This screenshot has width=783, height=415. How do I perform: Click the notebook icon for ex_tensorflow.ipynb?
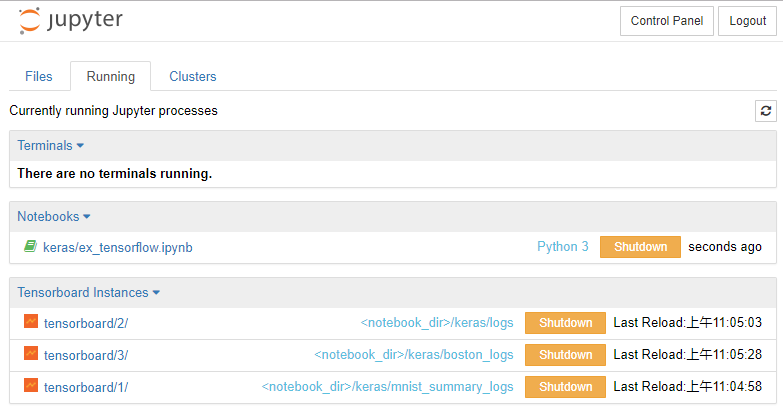[30, 246]
